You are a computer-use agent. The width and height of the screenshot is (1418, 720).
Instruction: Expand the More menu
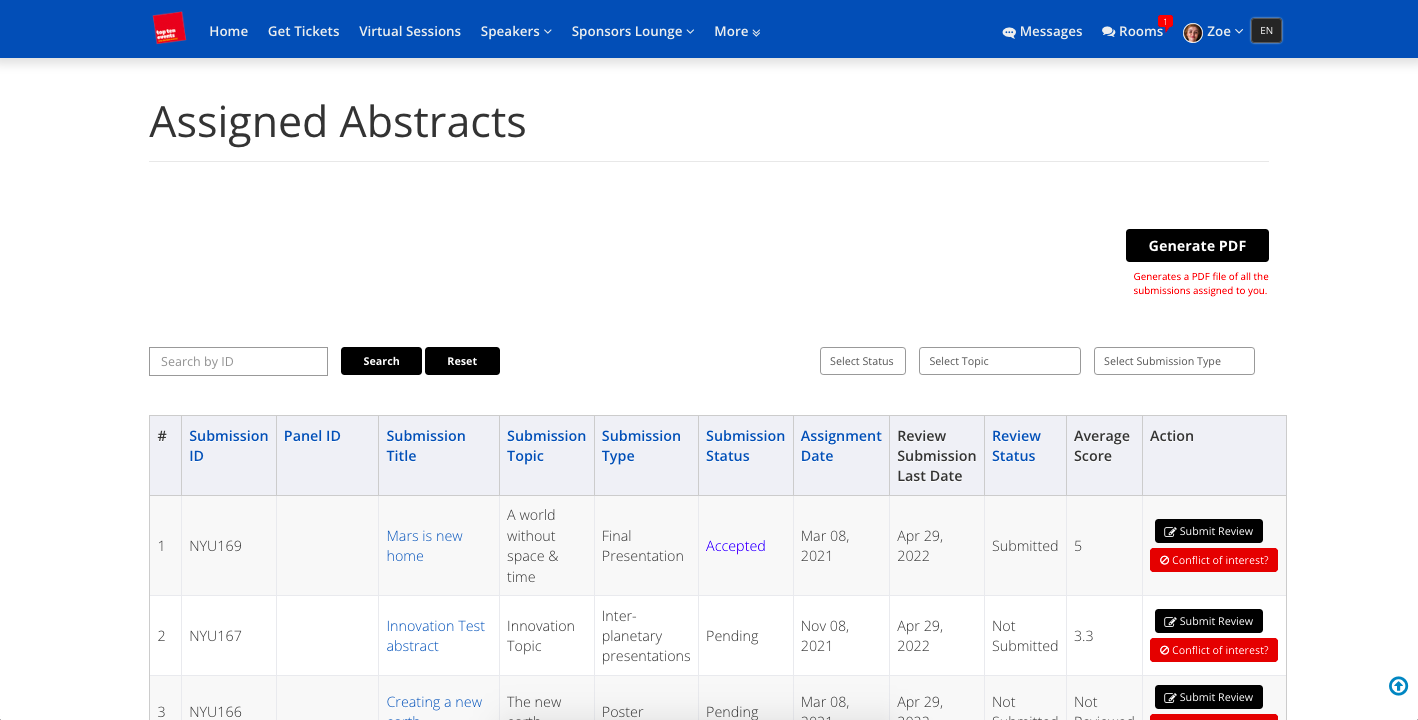[737, 31]
